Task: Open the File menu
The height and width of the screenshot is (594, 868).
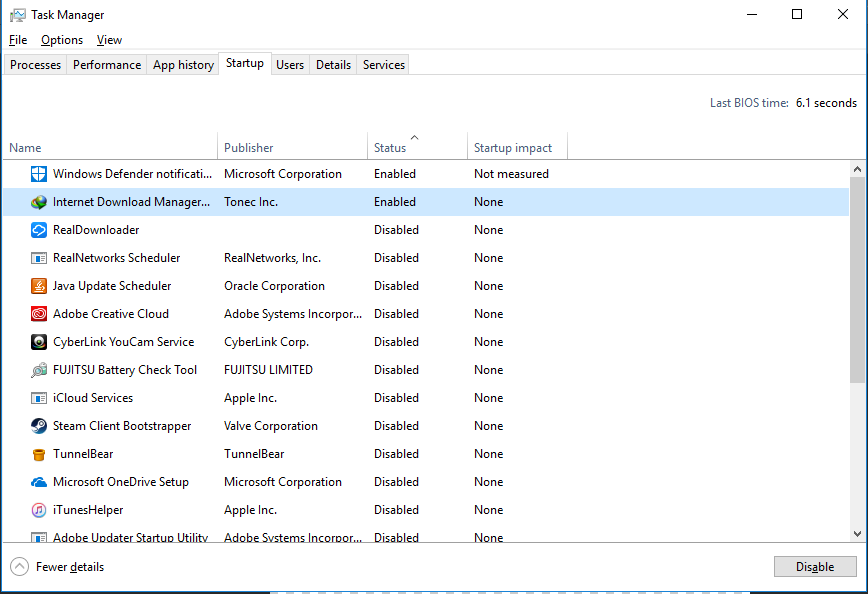Action: tap(18, 40)
